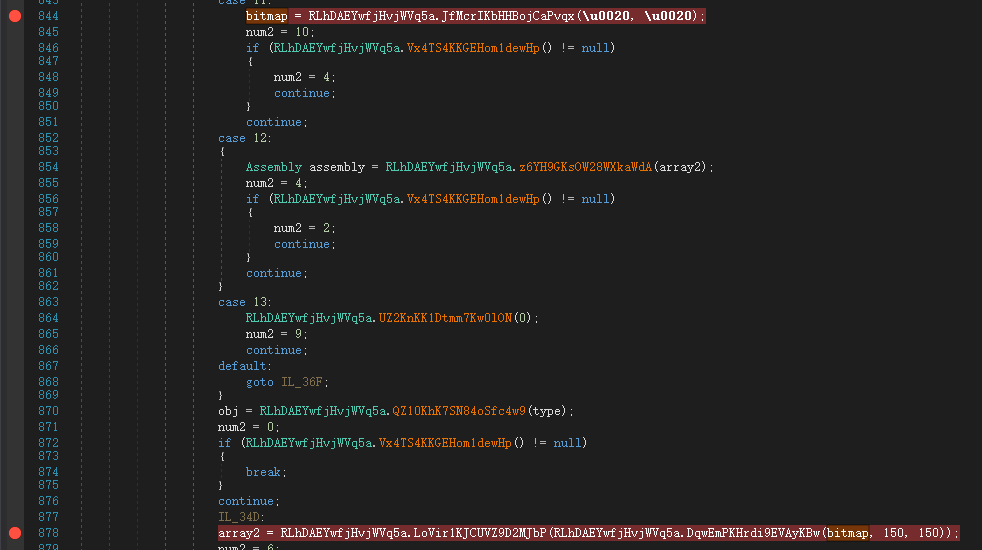Click Vx4TS4KKGEHom1dewHp call on line 872
This screenshot has height=550, width=982.
click(x=445, y=442)
